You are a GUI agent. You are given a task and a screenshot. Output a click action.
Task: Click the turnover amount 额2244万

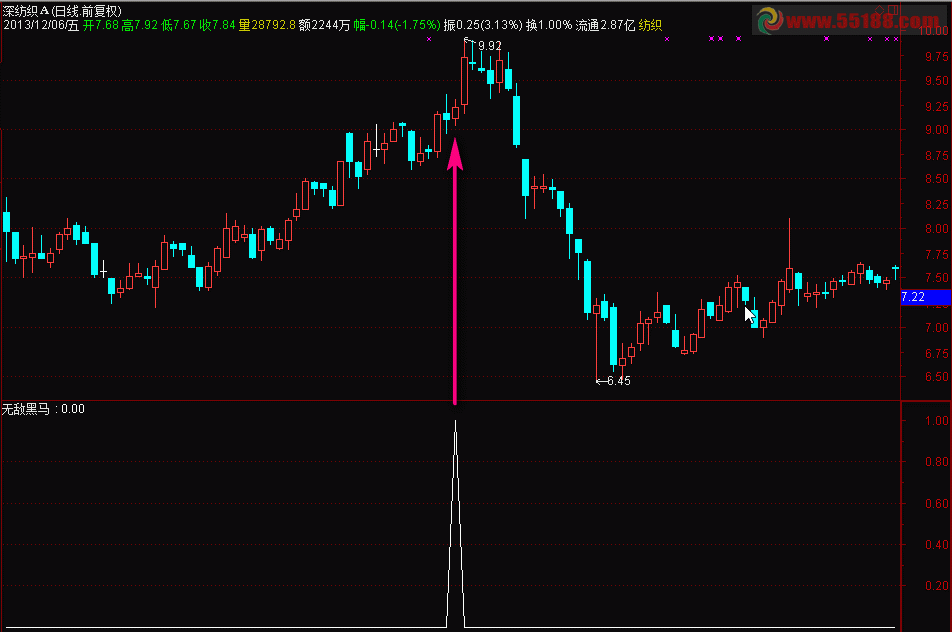point(325,25)
